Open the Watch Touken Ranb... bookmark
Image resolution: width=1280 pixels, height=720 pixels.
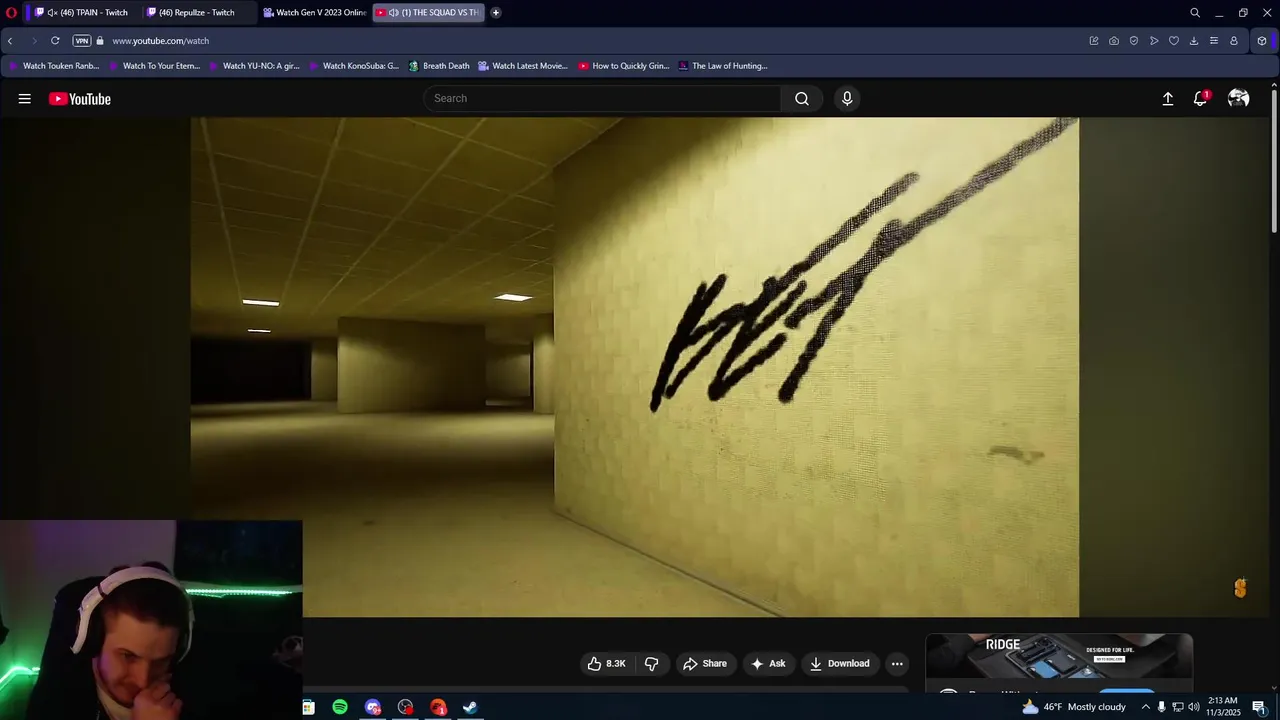coord(54,66)
